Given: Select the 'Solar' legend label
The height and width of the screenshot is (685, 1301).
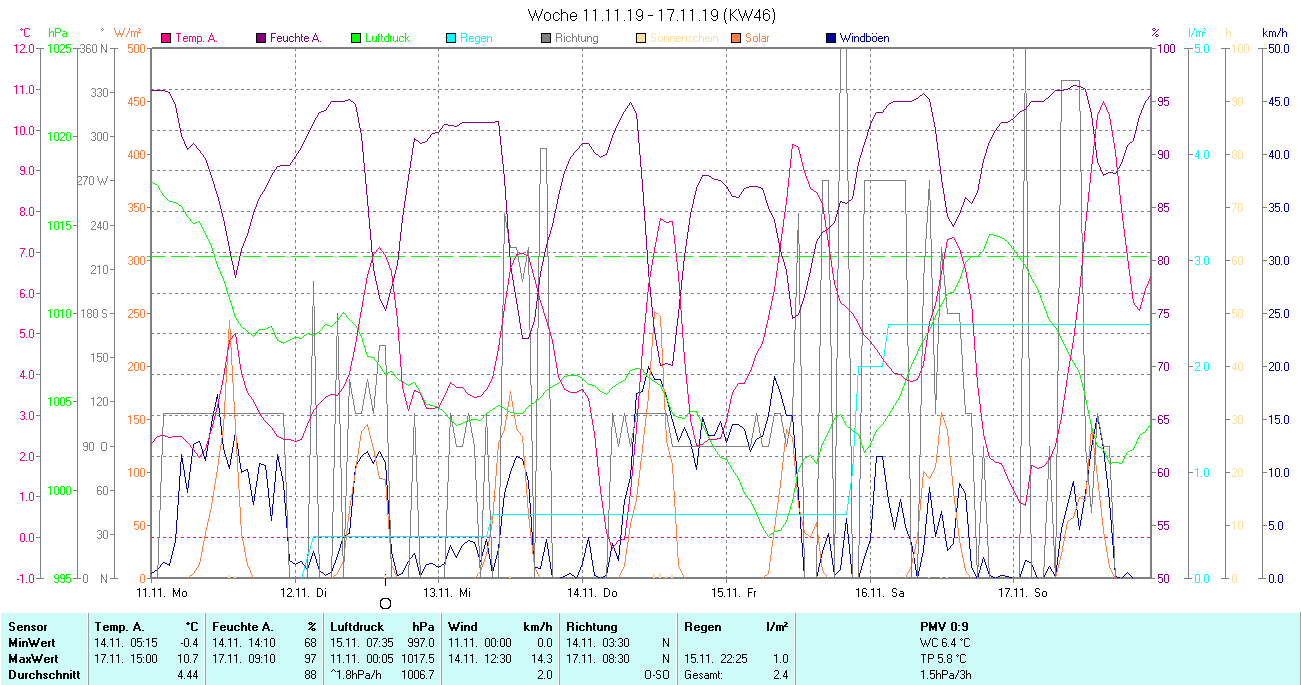Looking at the screenshot, I should 757,38.
